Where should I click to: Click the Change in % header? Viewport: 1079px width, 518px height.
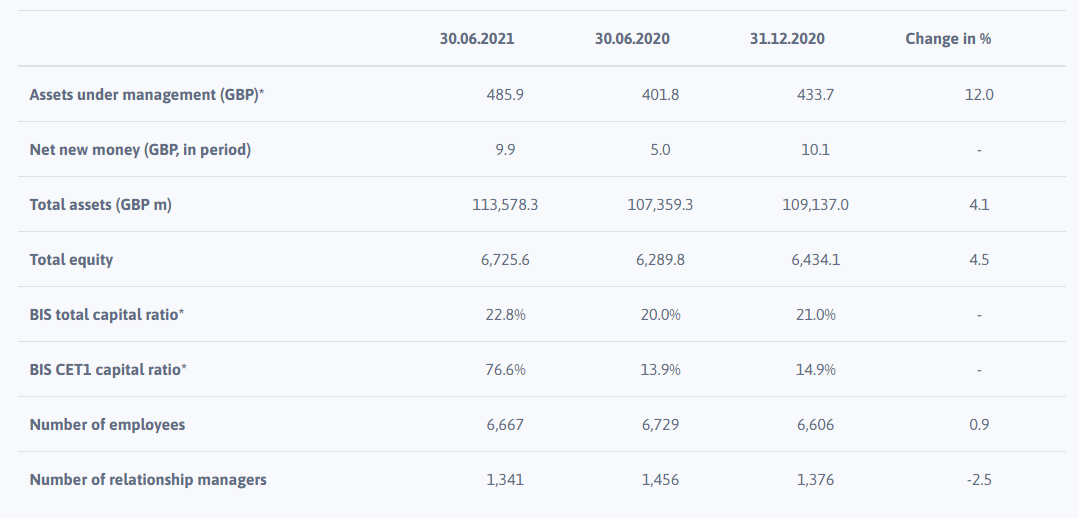point(948,39)
